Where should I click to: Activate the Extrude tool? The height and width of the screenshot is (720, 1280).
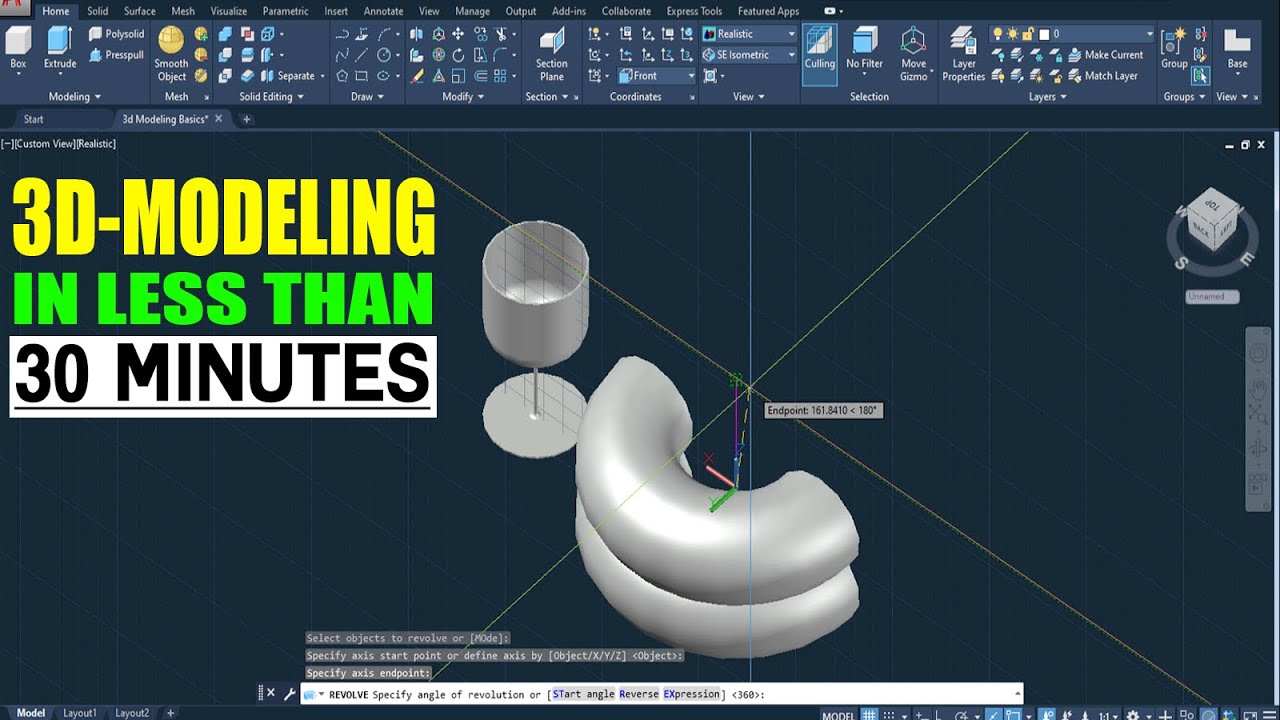(60, 49)
